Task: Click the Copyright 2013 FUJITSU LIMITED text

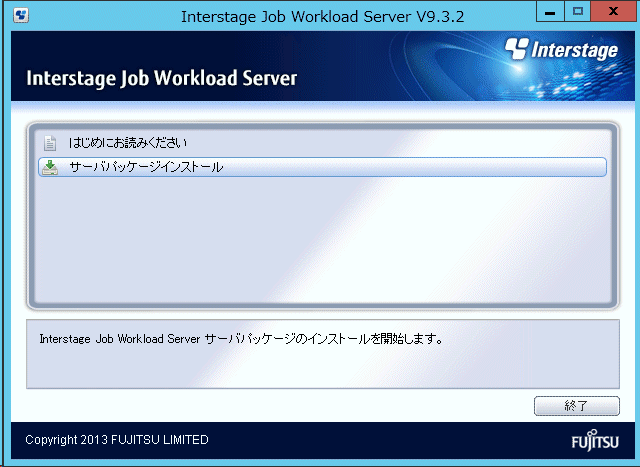Action: pos(117,440)
